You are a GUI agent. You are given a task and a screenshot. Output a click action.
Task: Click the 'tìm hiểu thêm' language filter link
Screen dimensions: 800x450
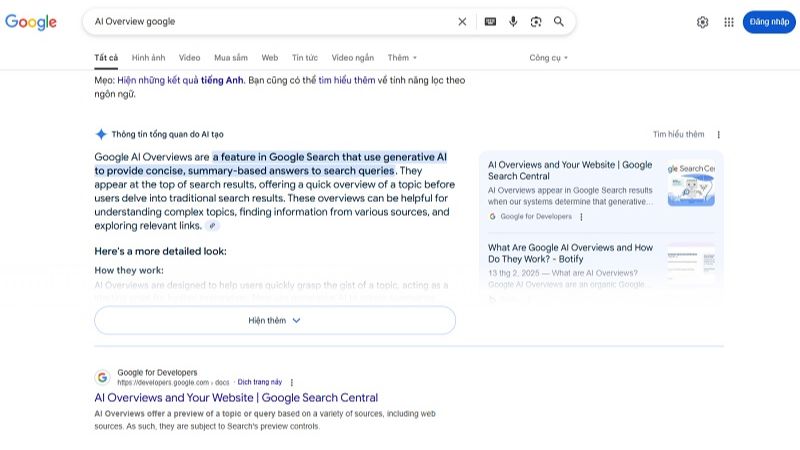346,80
